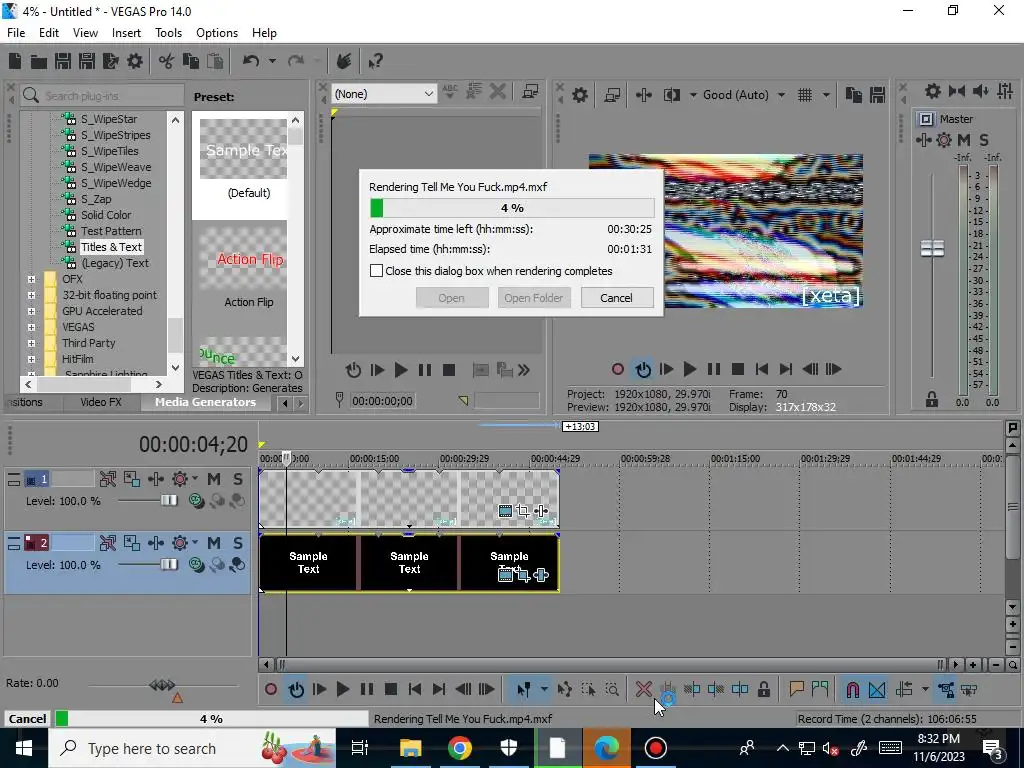Viewport: 1024px width, 768px height.
Task: Click Stop button in timeline transport
Action: (391, 689)
